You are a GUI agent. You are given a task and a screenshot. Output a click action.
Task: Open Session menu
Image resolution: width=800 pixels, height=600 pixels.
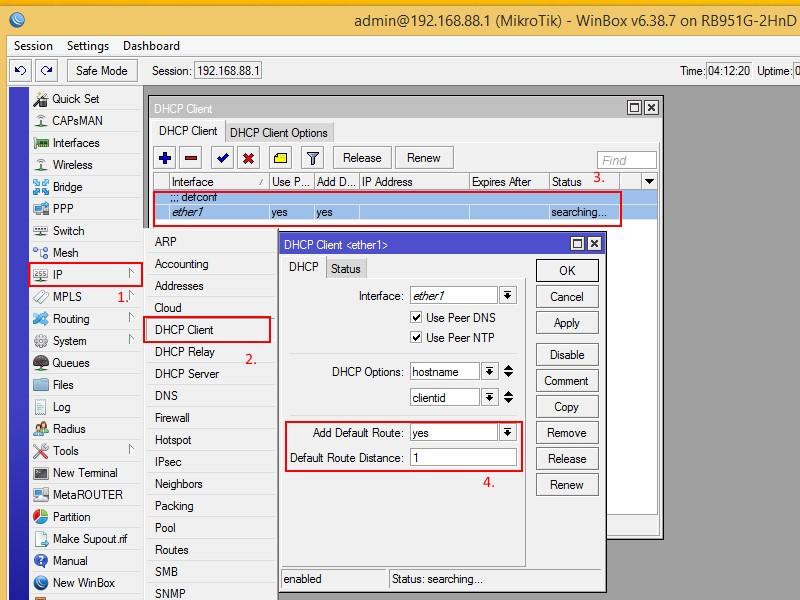click(33, 46)
